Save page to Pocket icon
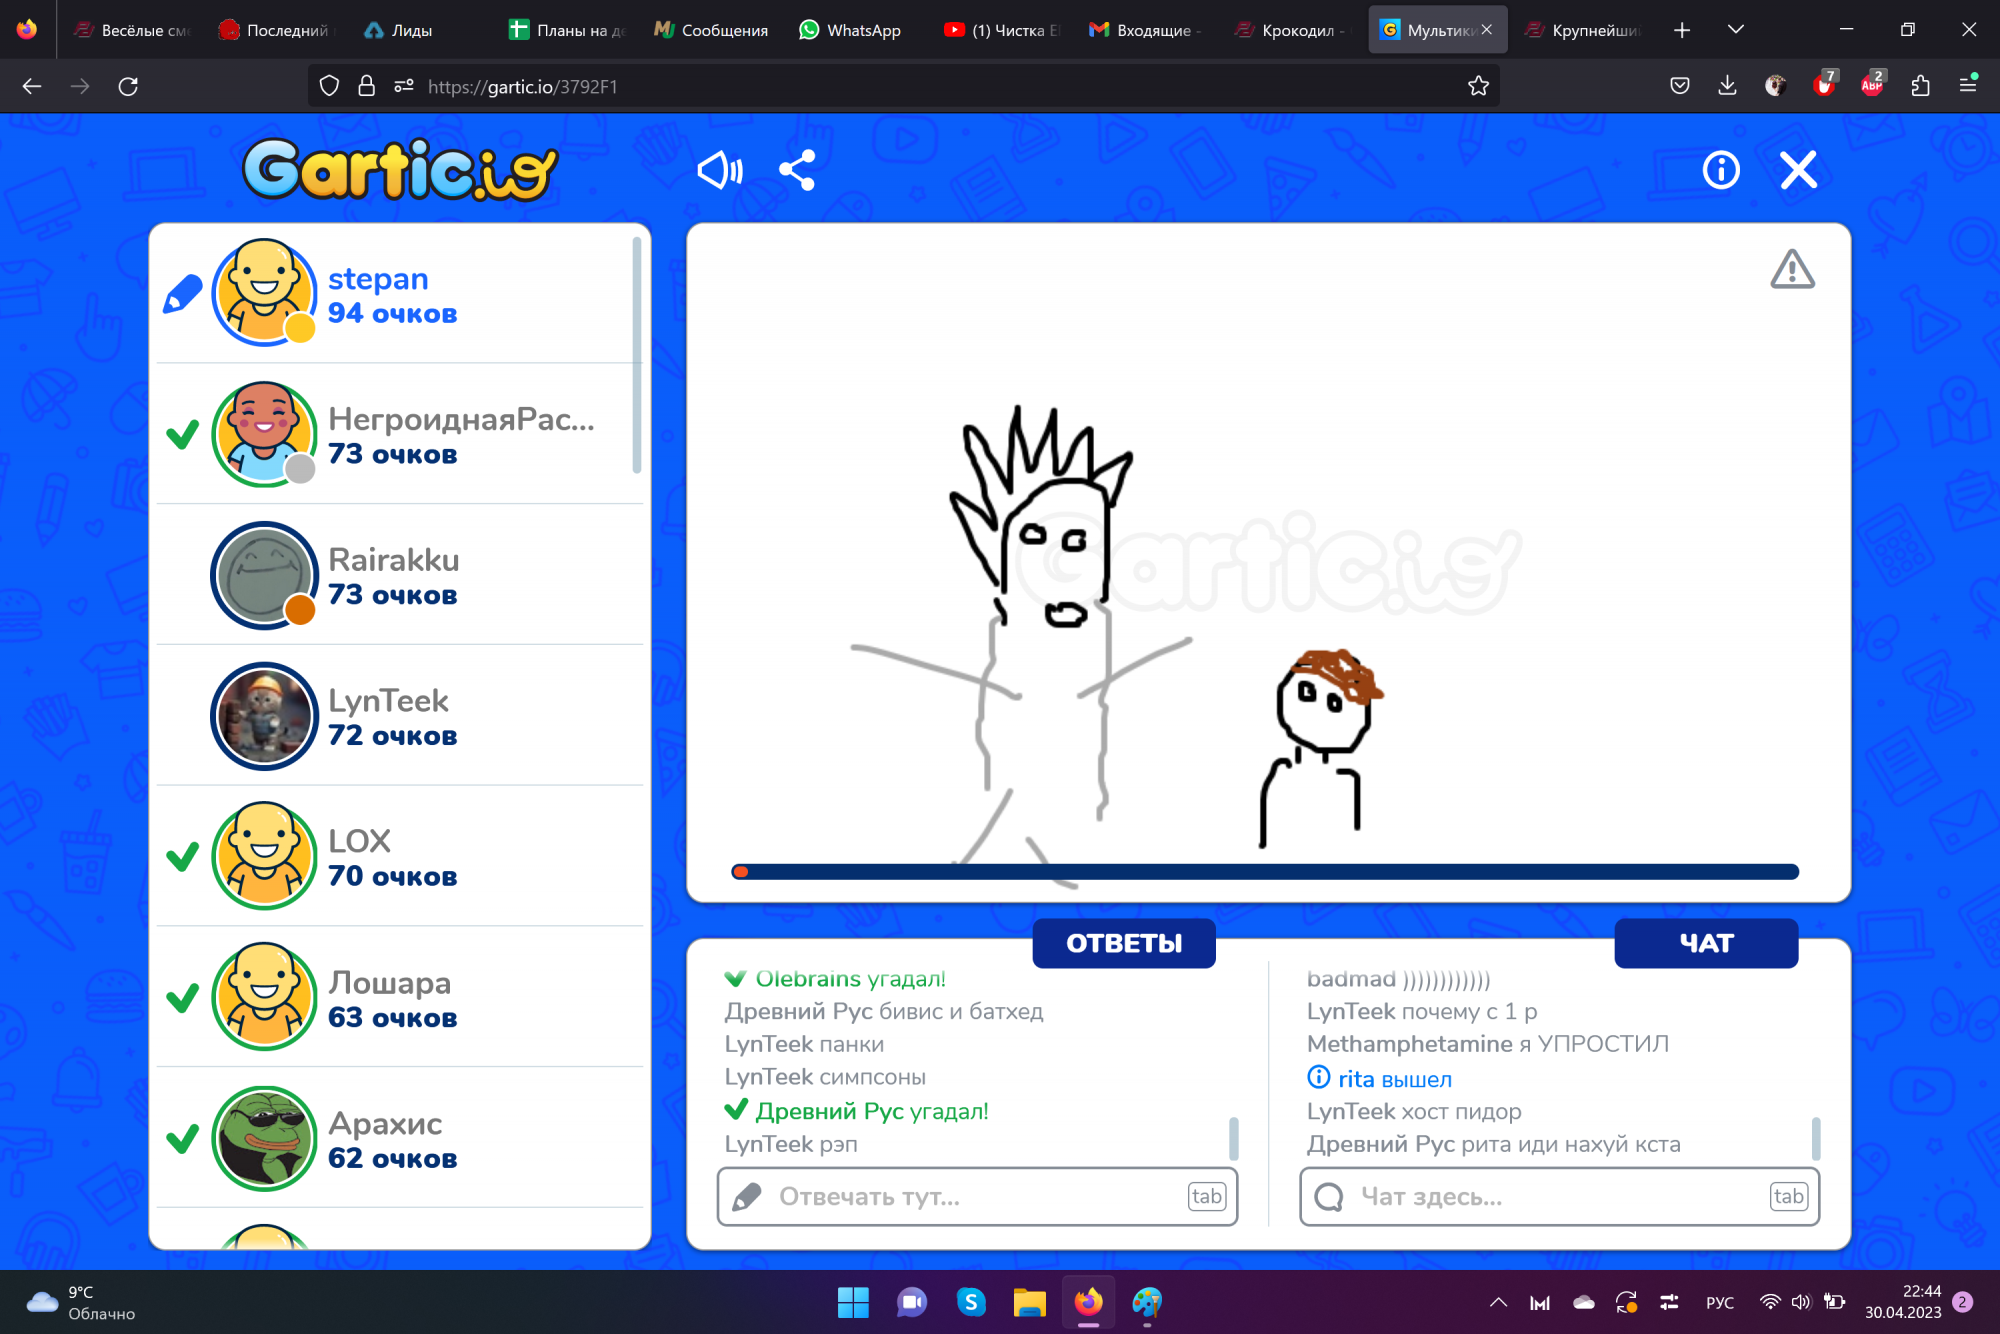Image resolution: width=2000 pixels, height=1334 pixels. click(1680, 86)
